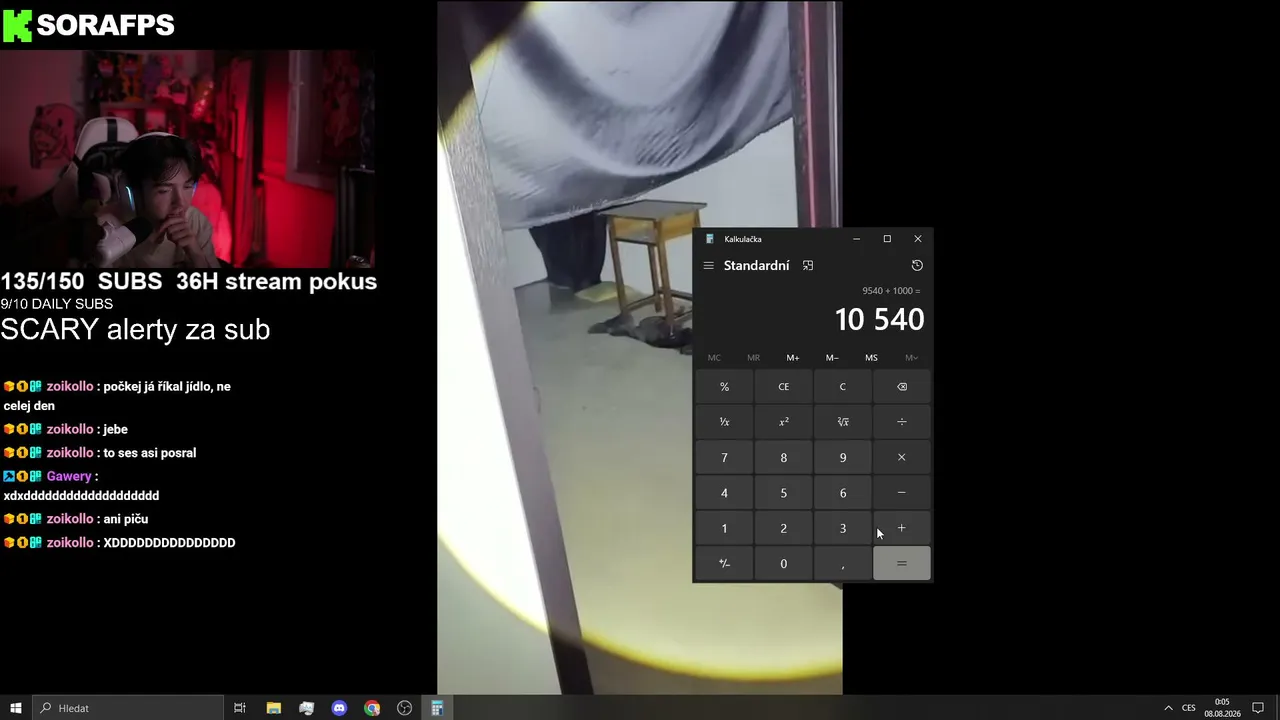Open the taskbar app next to File Explorer
The height and width of the screenshot is (720, 1280).
click(306, 708)
